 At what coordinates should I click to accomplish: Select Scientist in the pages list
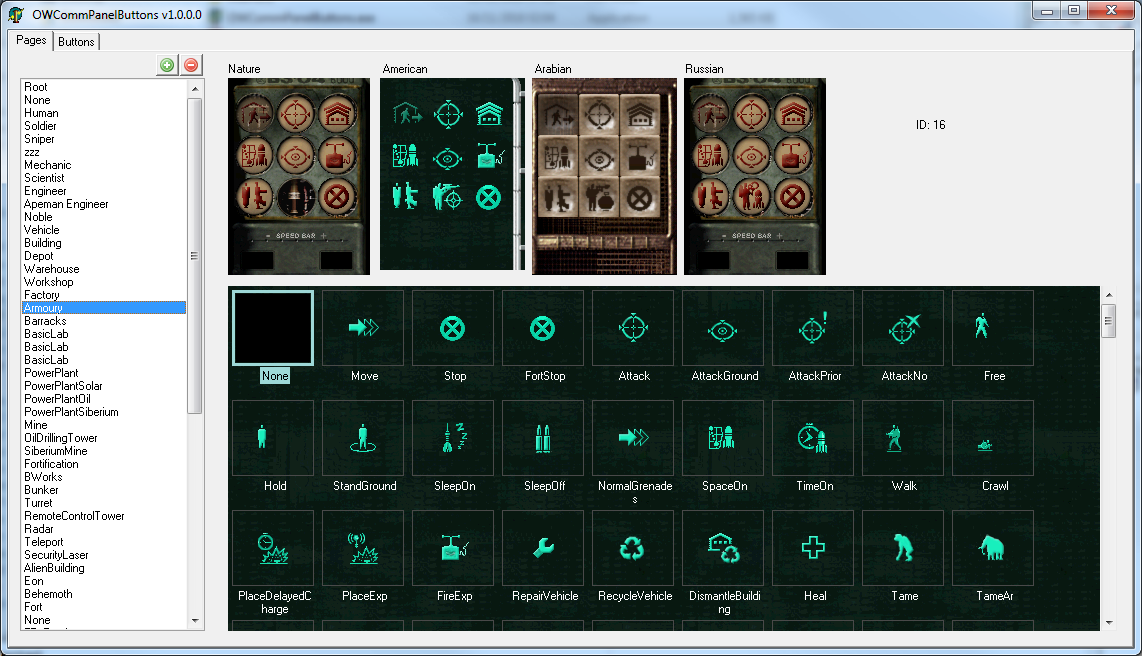104,178
